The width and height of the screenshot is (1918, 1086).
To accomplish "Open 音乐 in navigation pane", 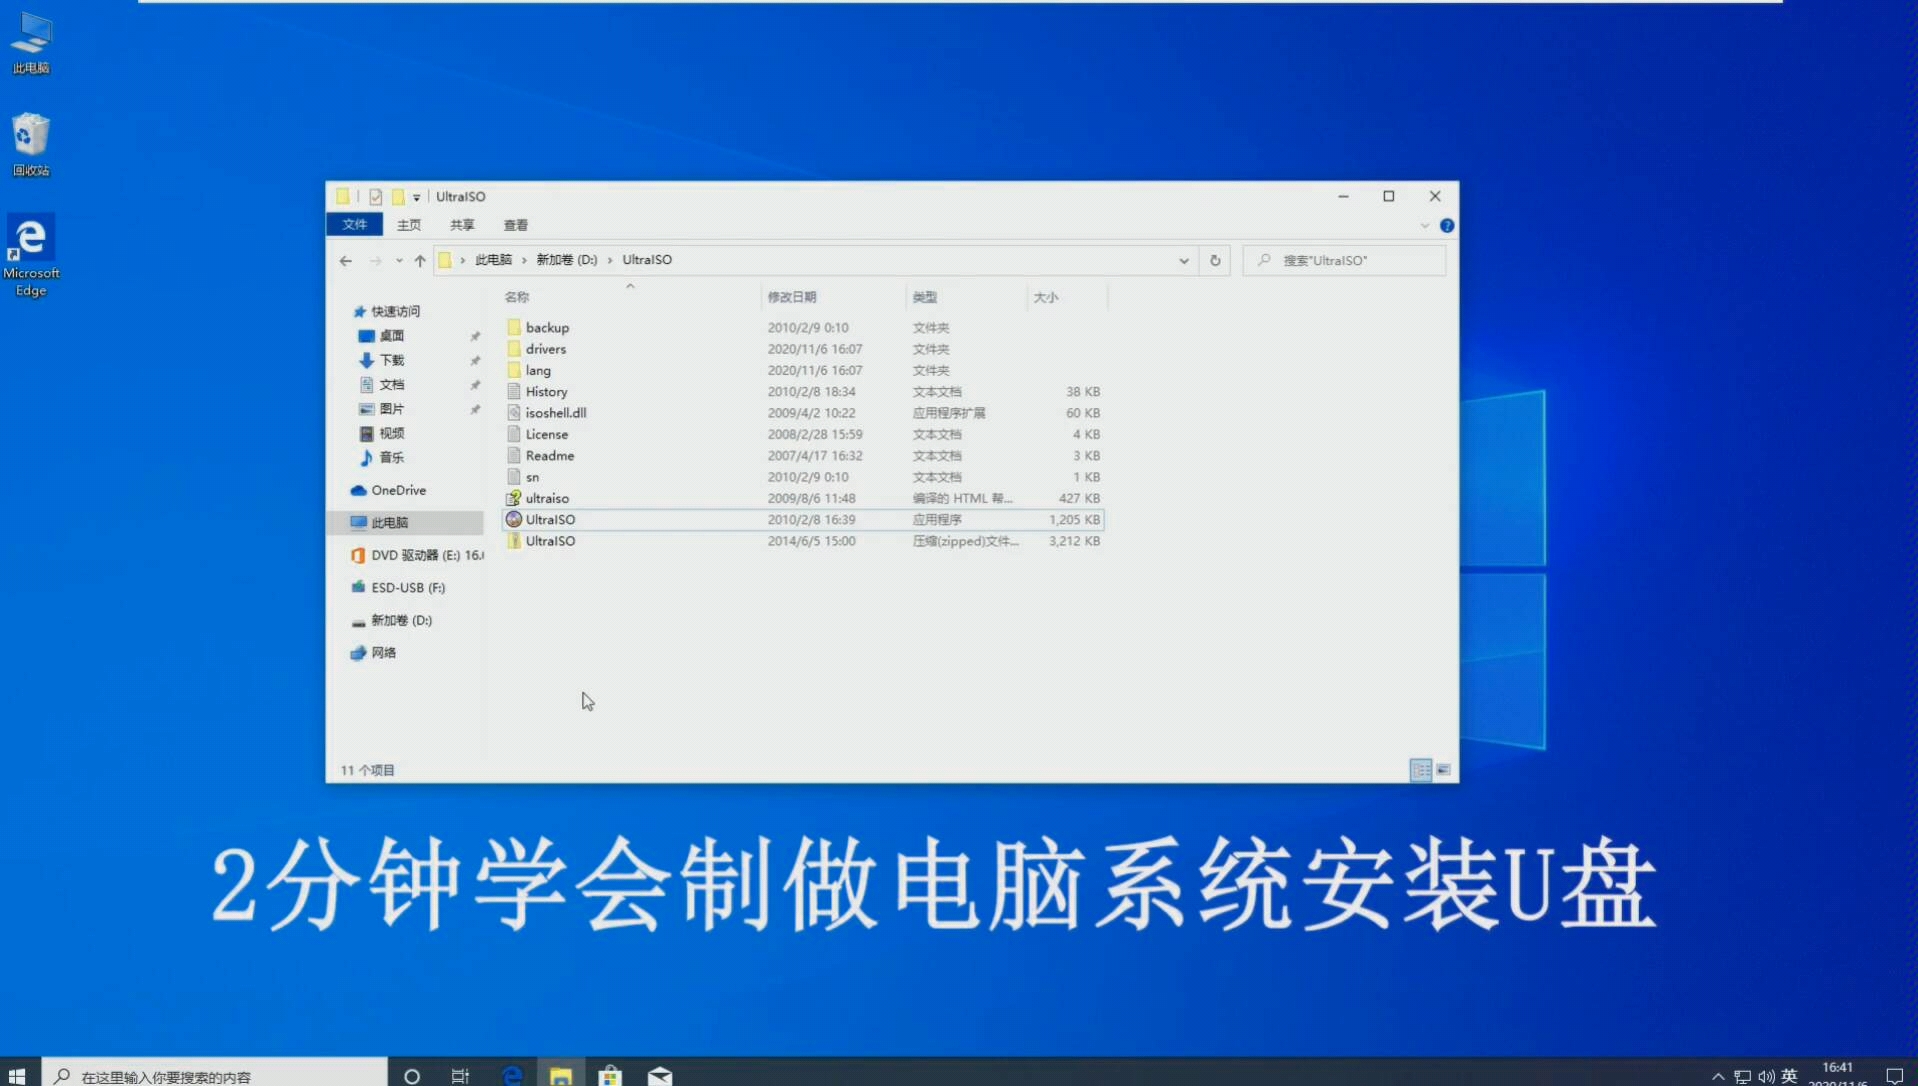I will [x=391, y=458].
